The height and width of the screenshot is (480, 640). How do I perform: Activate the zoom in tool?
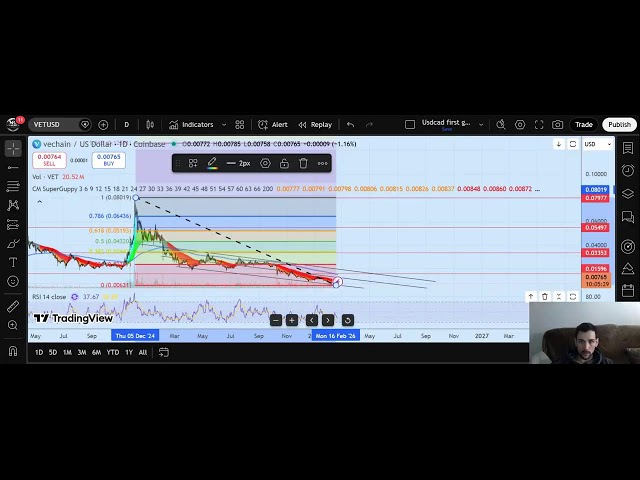13,325
